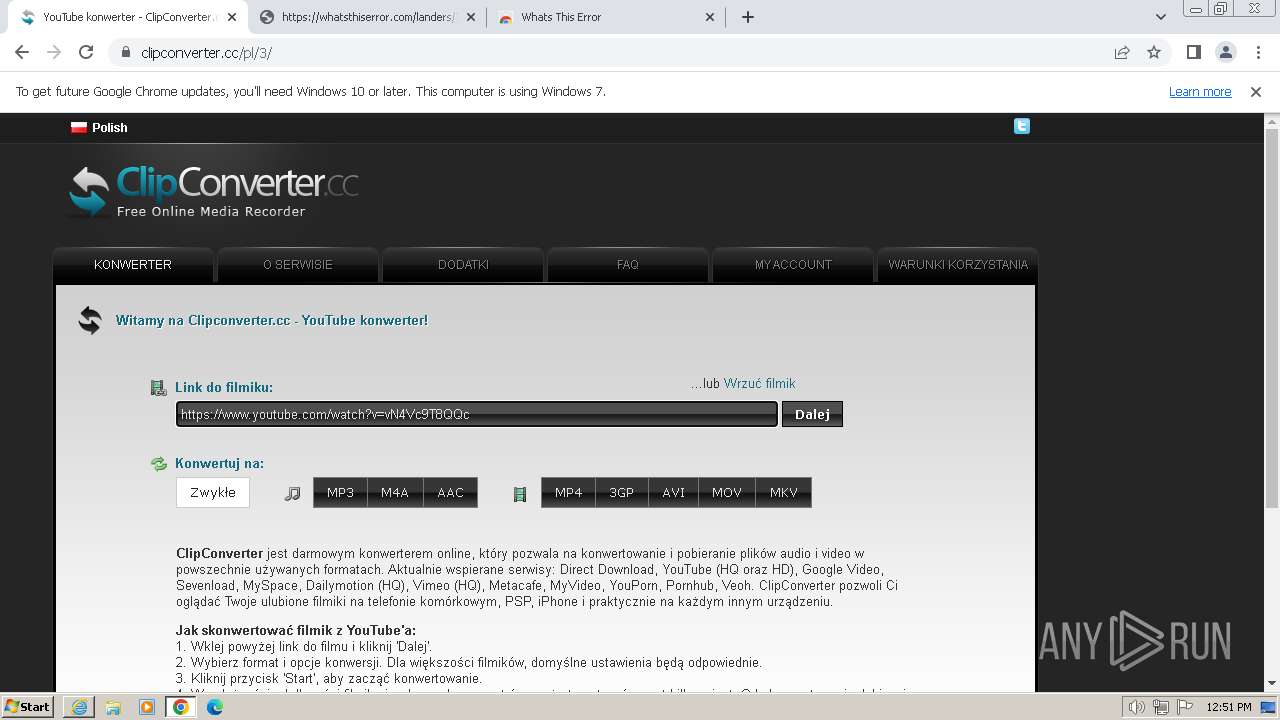
Task: Select MKV conversion format
Action: click(x=784, y=492)
